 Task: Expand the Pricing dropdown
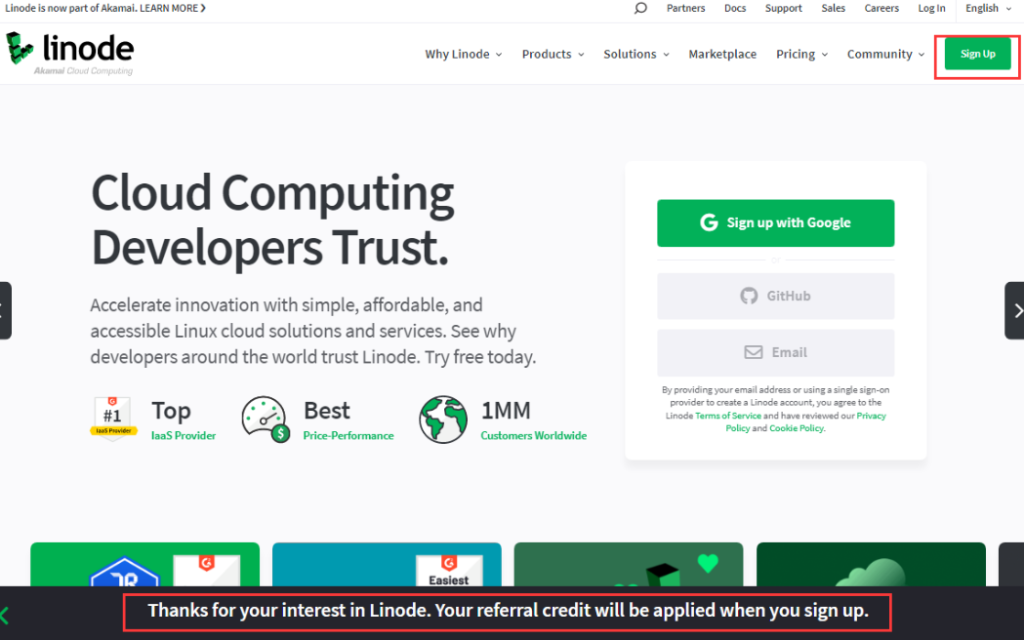(x=801, y=54)
